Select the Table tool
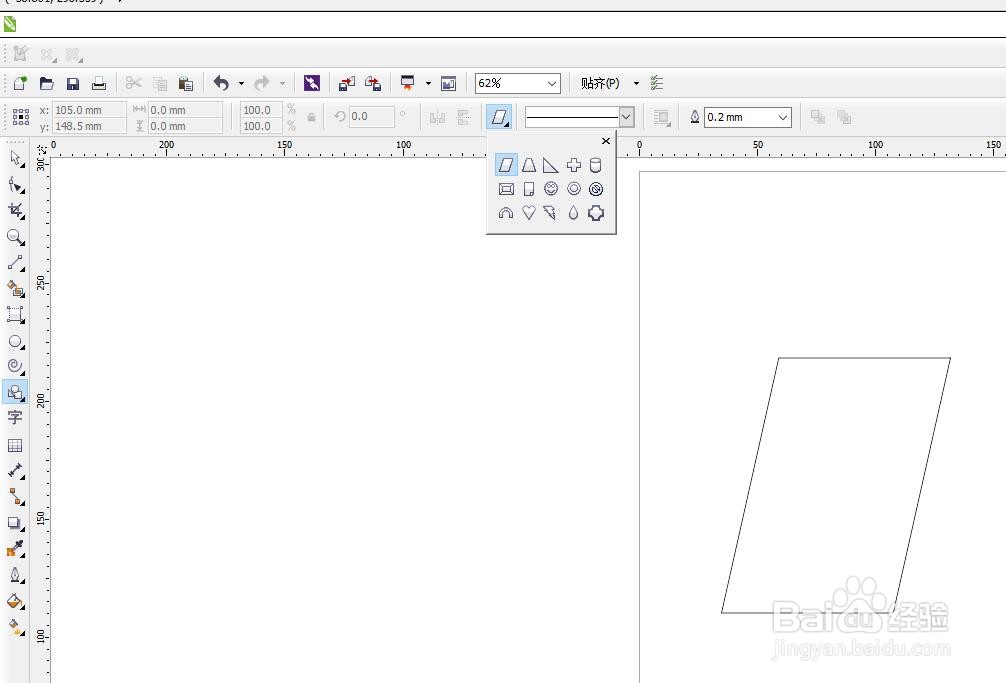Viewport: 1006px width, 683px height. (15, 445)
